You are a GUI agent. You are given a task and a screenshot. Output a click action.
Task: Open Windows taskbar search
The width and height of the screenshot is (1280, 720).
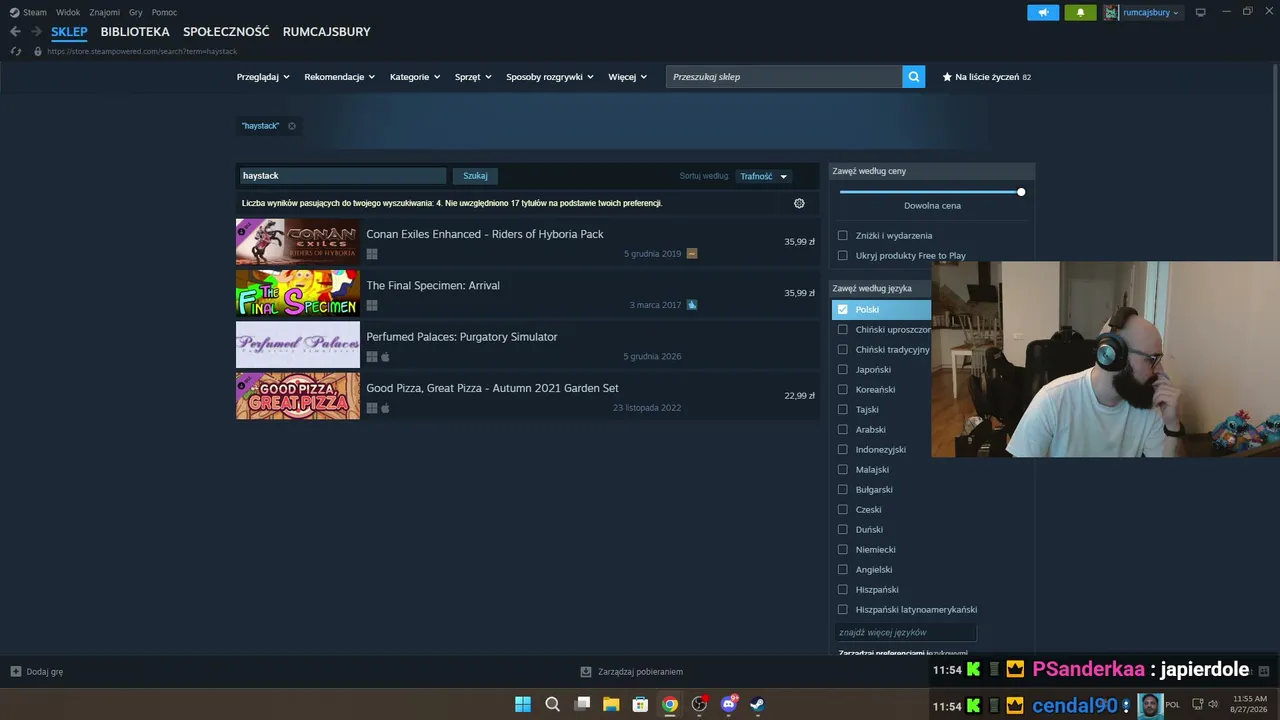(x=552, y=704)
